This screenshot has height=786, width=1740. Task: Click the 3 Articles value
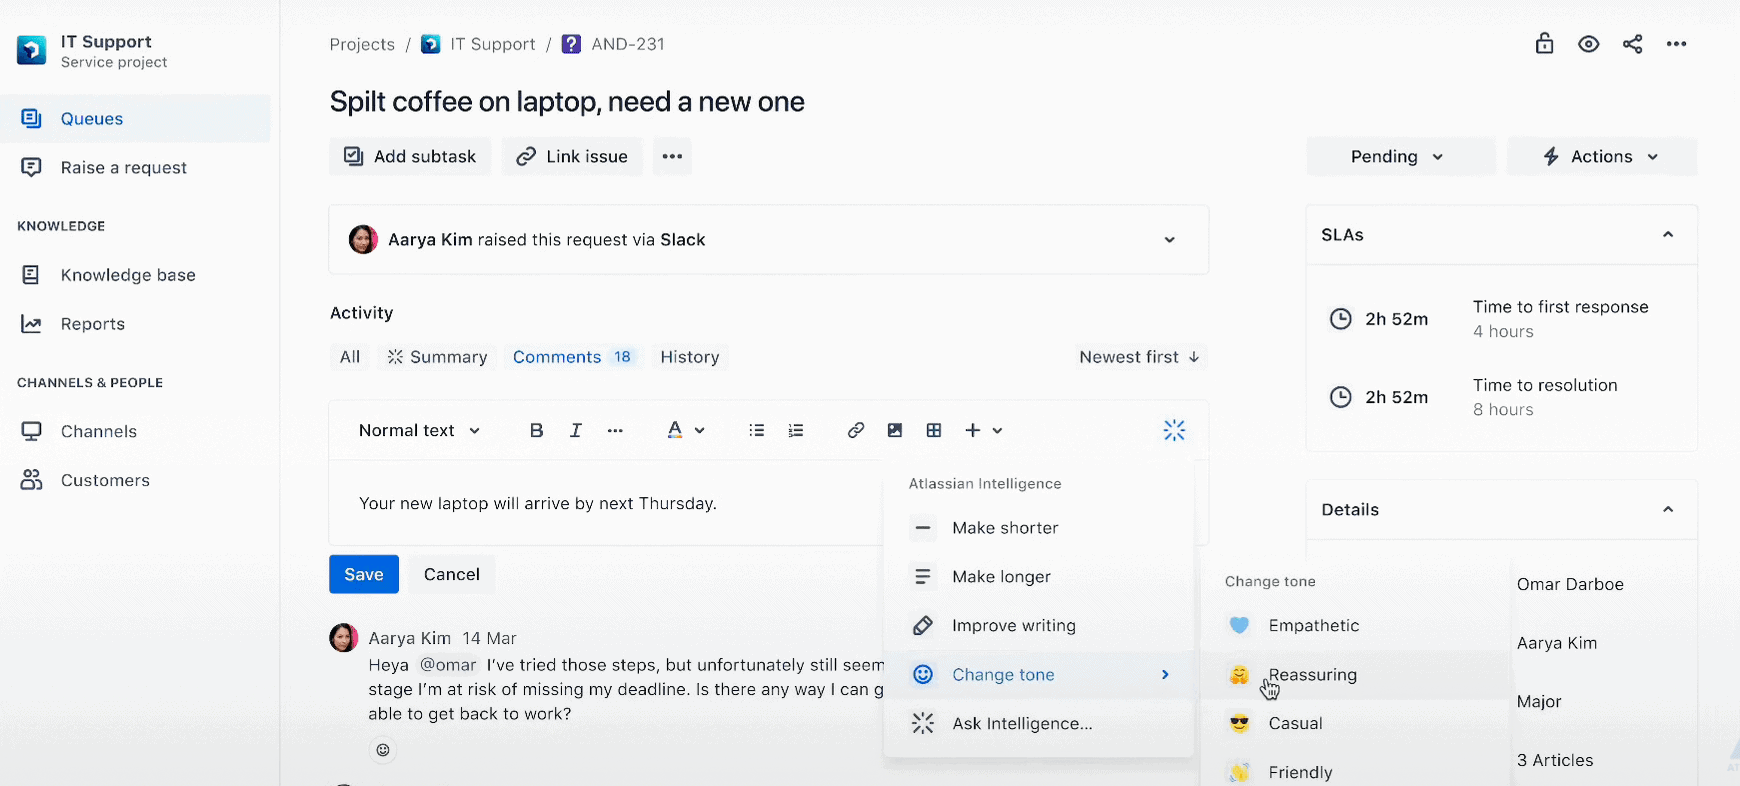click(x=1555, y=760)
